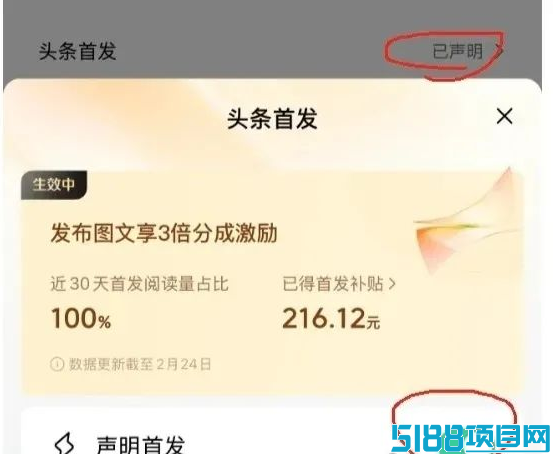Image resolution: width=553 pixels, height=454 pixels.
Task: Open the 已声明 status in the top row
Action: (457, 52)
